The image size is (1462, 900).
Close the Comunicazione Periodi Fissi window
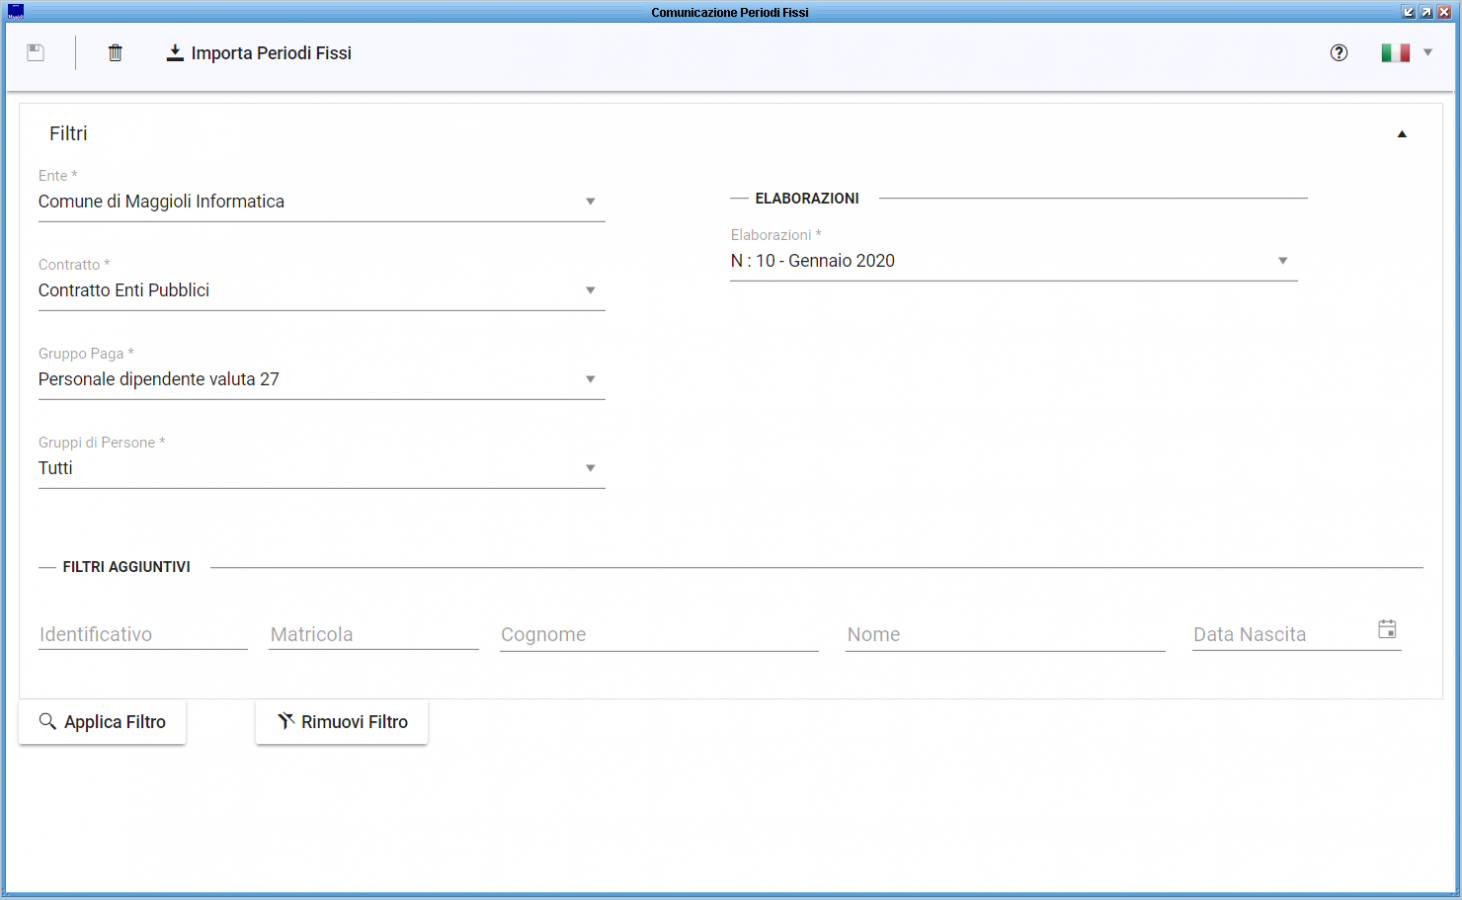[1444, 12]
